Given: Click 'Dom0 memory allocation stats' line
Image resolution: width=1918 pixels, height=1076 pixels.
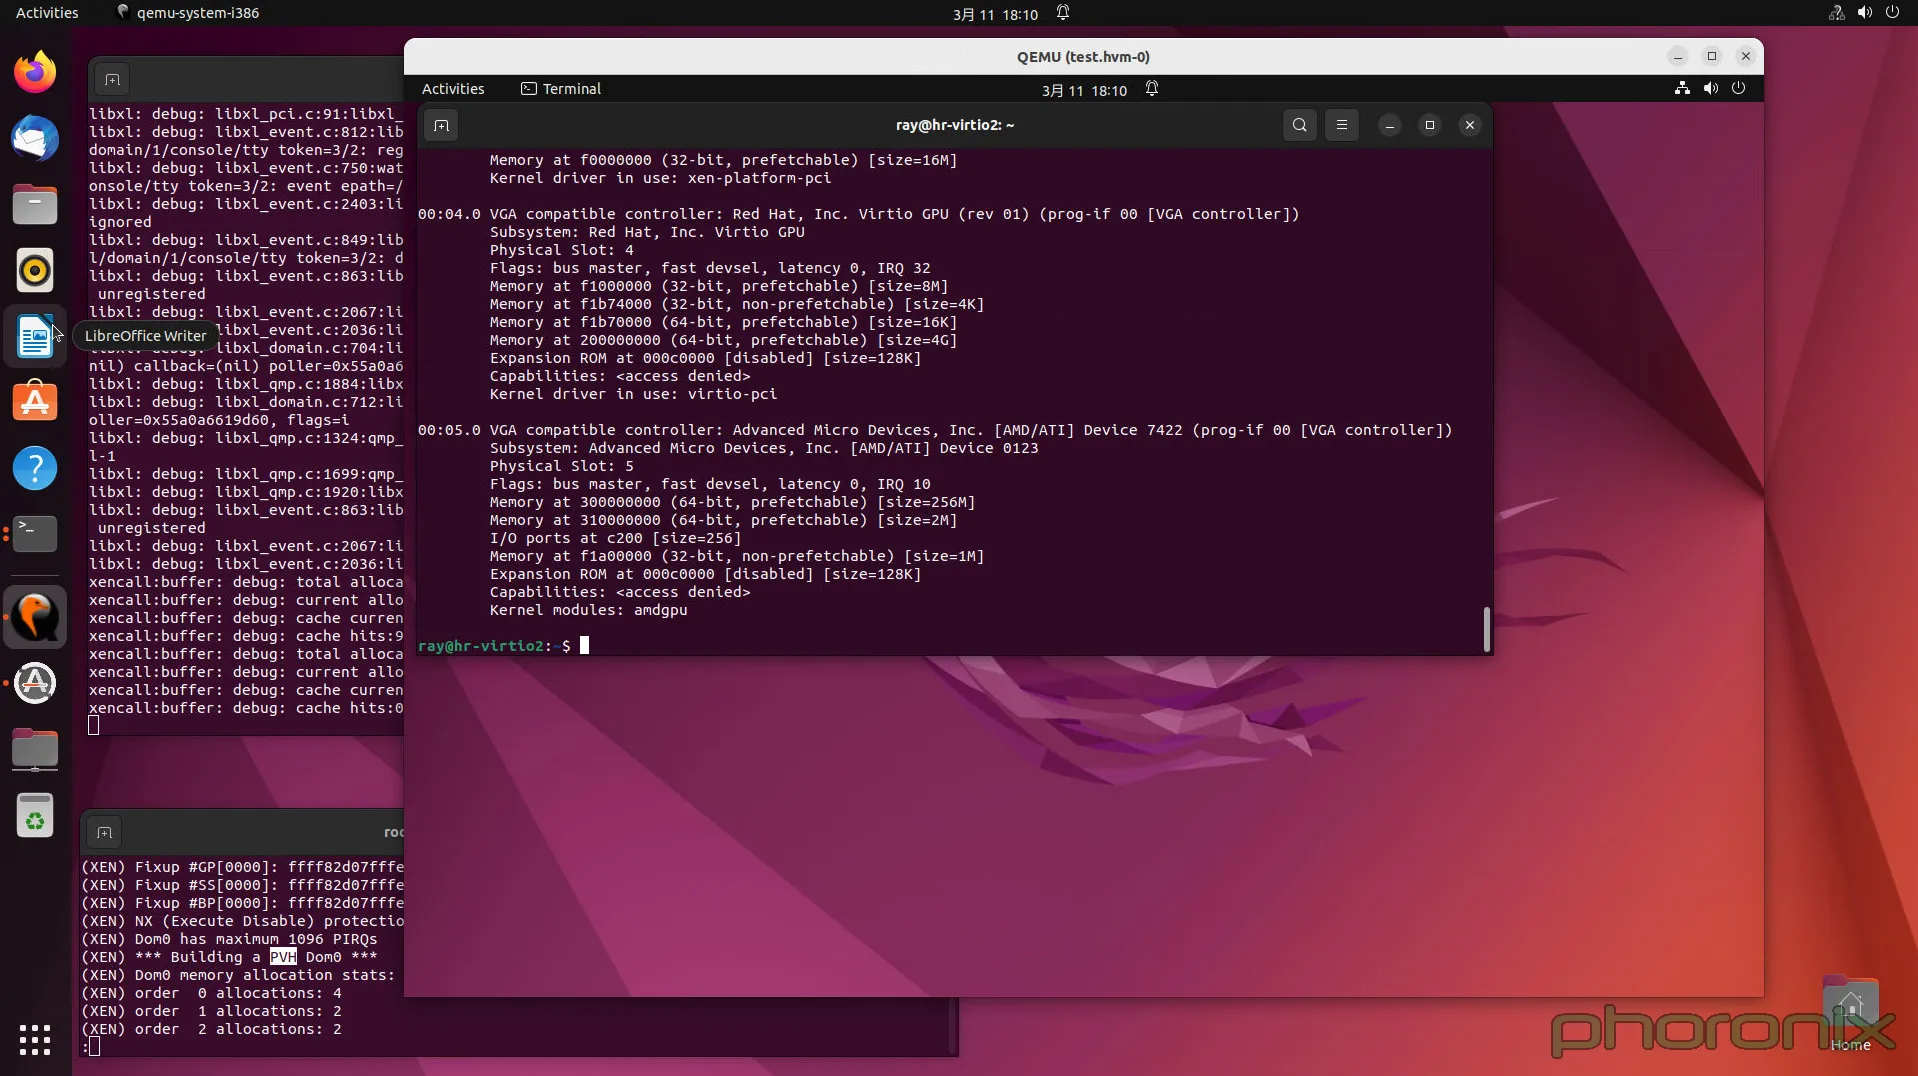Looking at the screenshot, I should click(238, 975).
